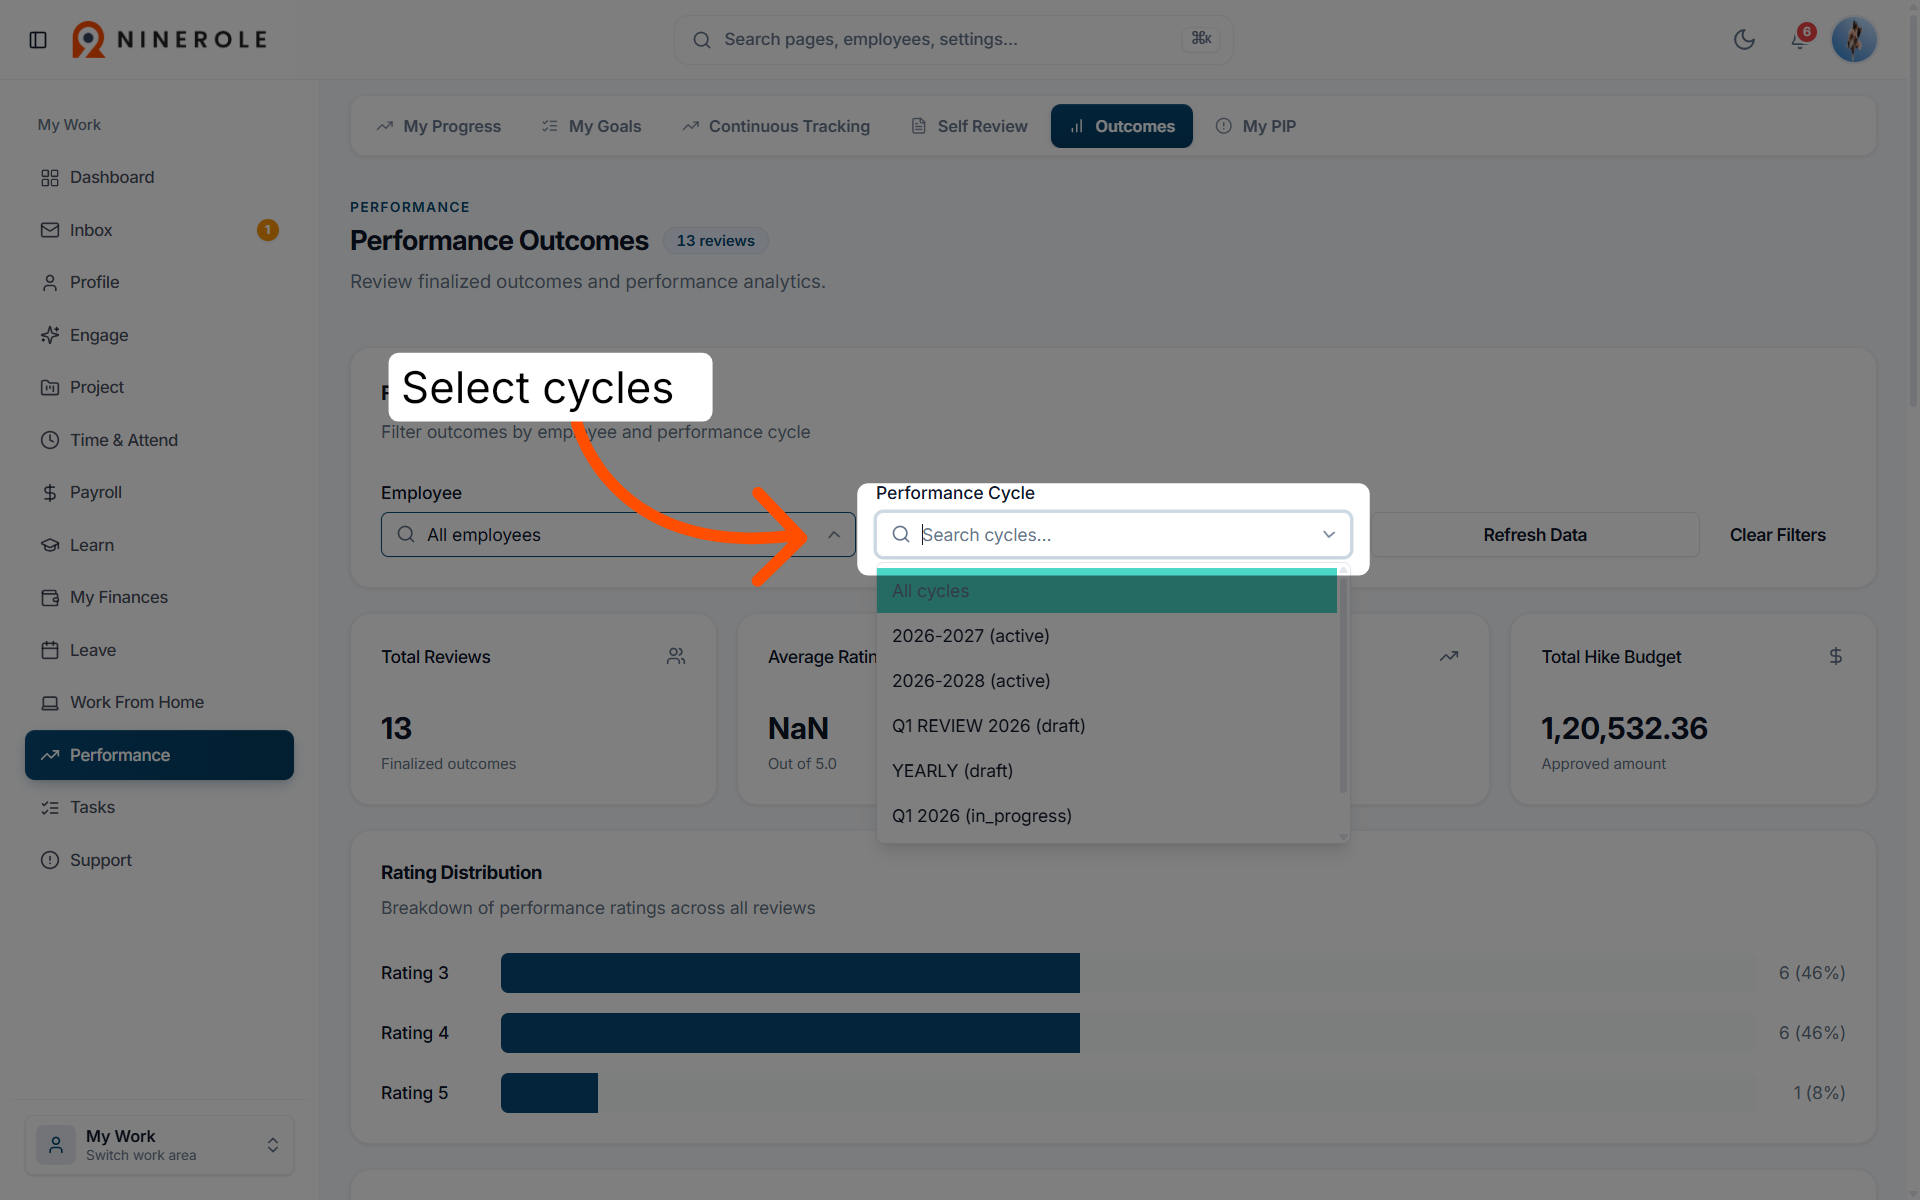The width and height of the screenshot is (1920, 1200).
Task: Click the Tasks checklist icon
Action: click(50, 808)
